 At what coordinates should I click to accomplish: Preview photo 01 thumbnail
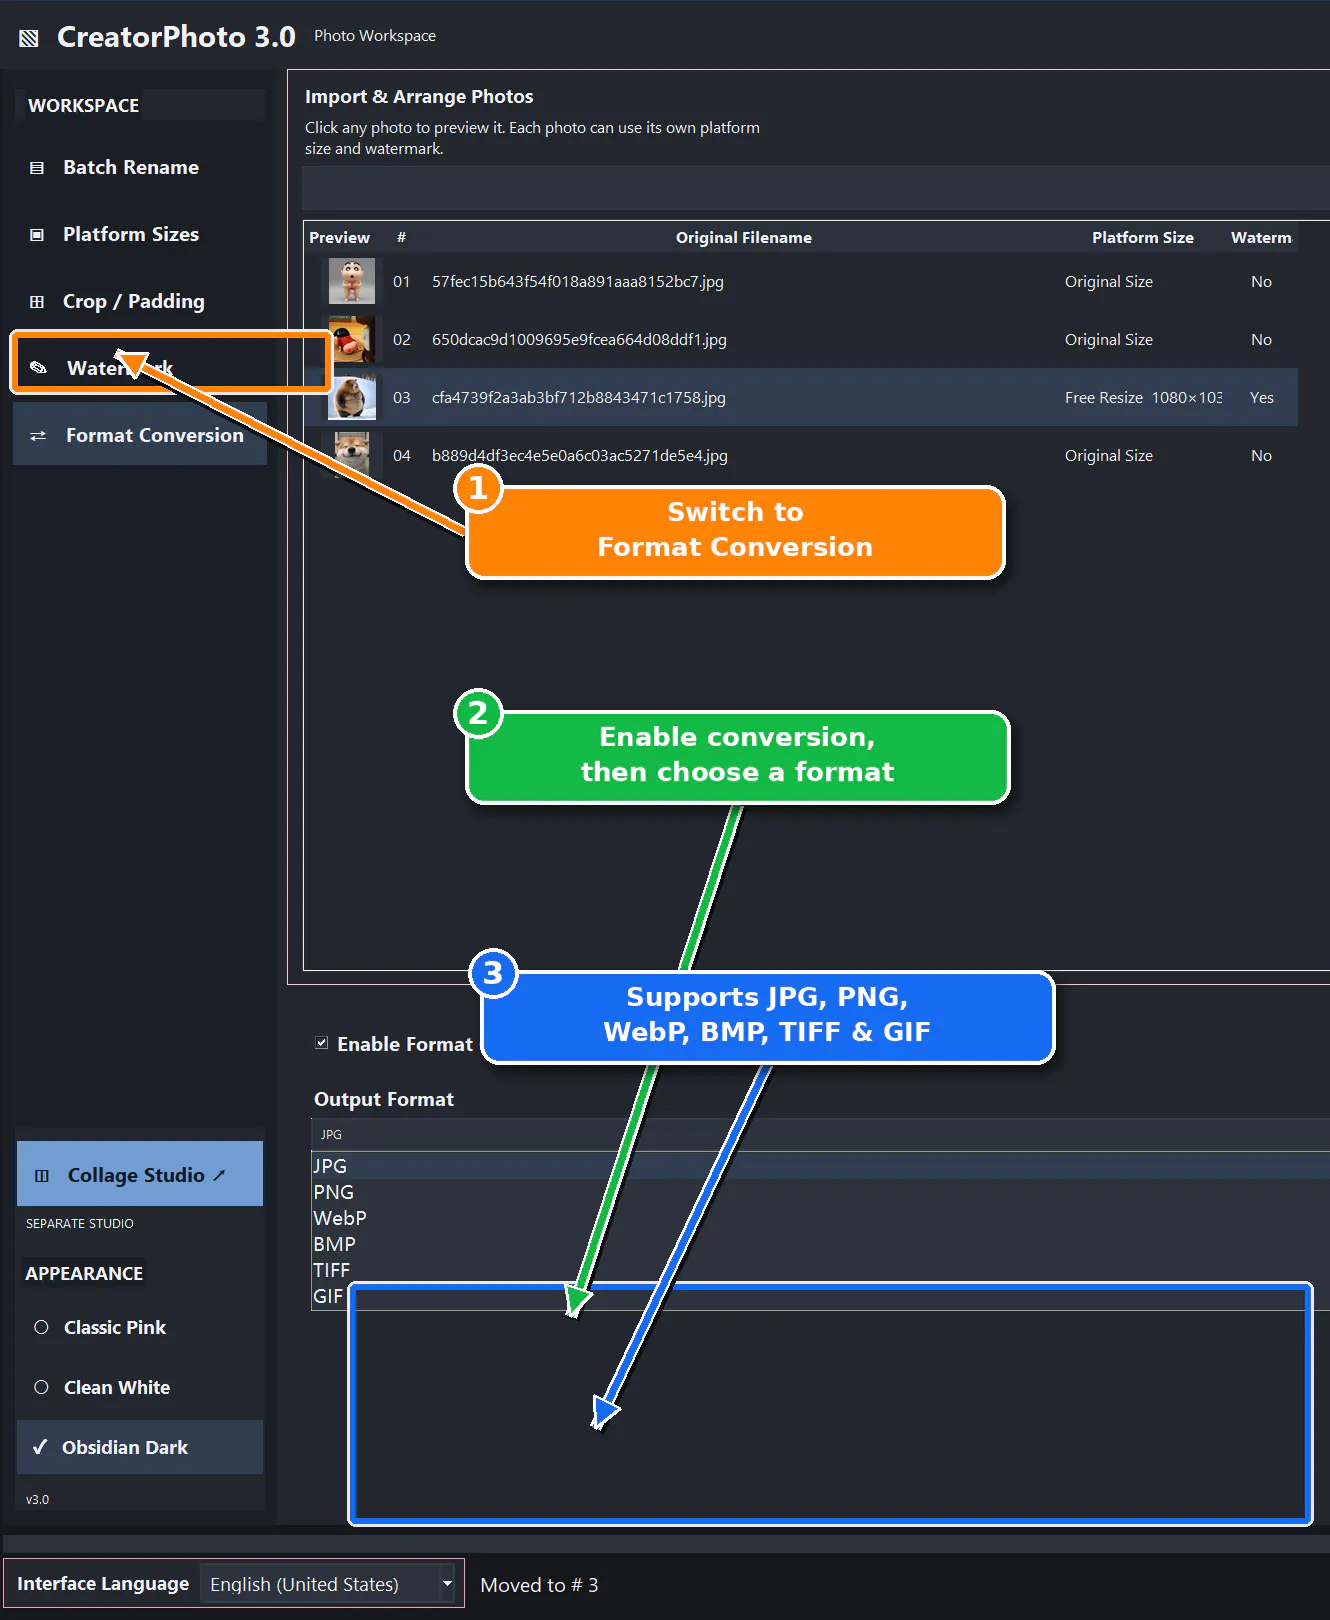point(352,281)
